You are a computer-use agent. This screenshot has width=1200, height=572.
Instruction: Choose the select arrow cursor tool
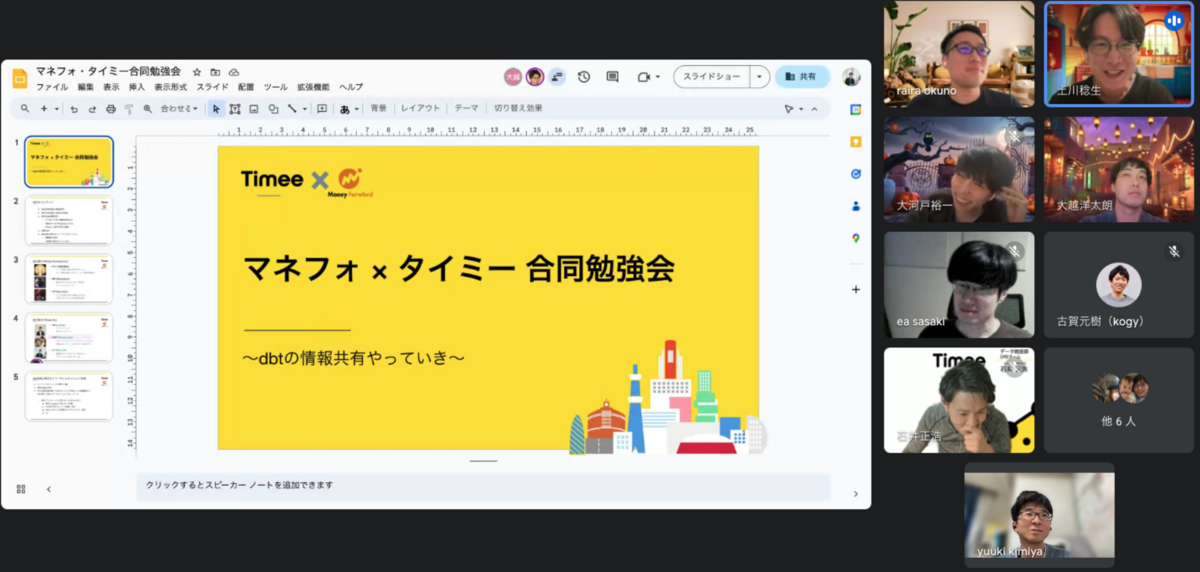tap(217, 108)
